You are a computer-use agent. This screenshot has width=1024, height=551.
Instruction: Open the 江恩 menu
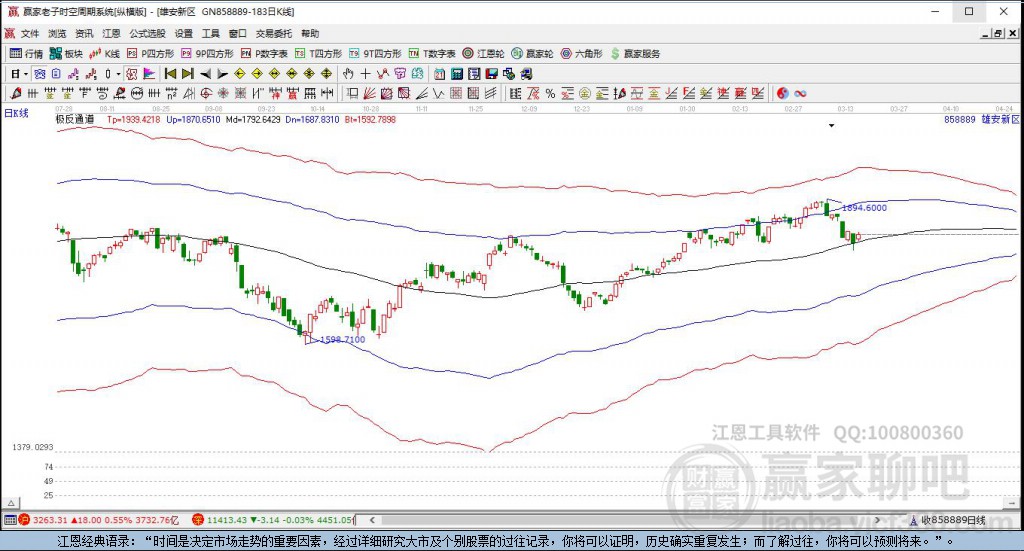[111, 33]
